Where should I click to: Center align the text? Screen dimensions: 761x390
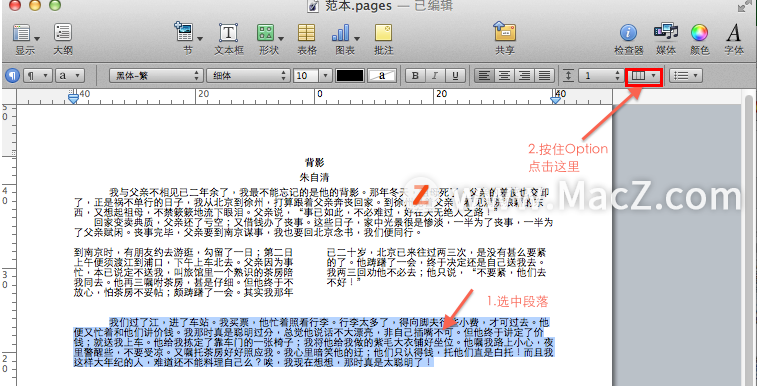[x=504, y=76]
